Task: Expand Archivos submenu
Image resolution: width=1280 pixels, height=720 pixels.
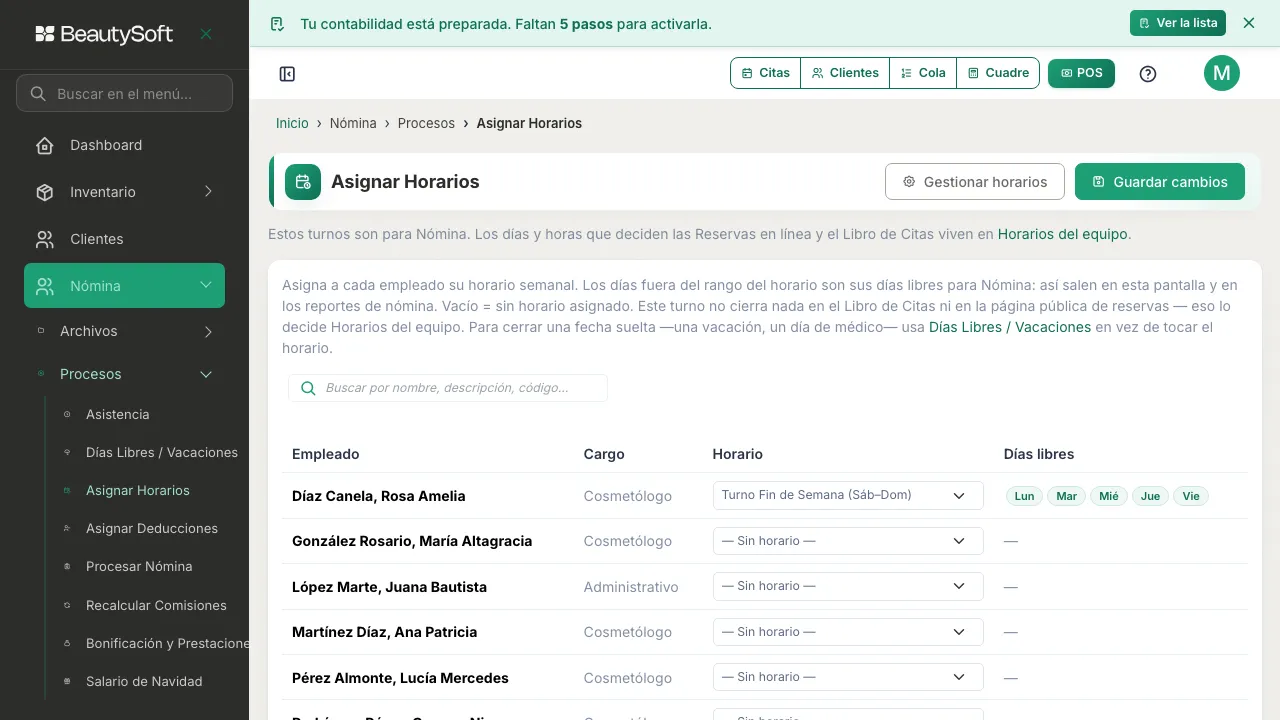Action: coord(124,331)
